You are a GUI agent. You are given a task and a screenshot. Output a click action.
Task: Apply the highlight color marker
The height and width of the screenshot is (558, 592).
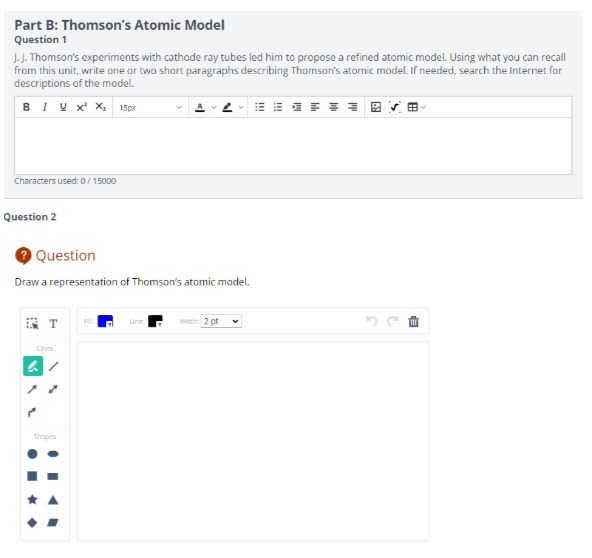coord(227,108)
